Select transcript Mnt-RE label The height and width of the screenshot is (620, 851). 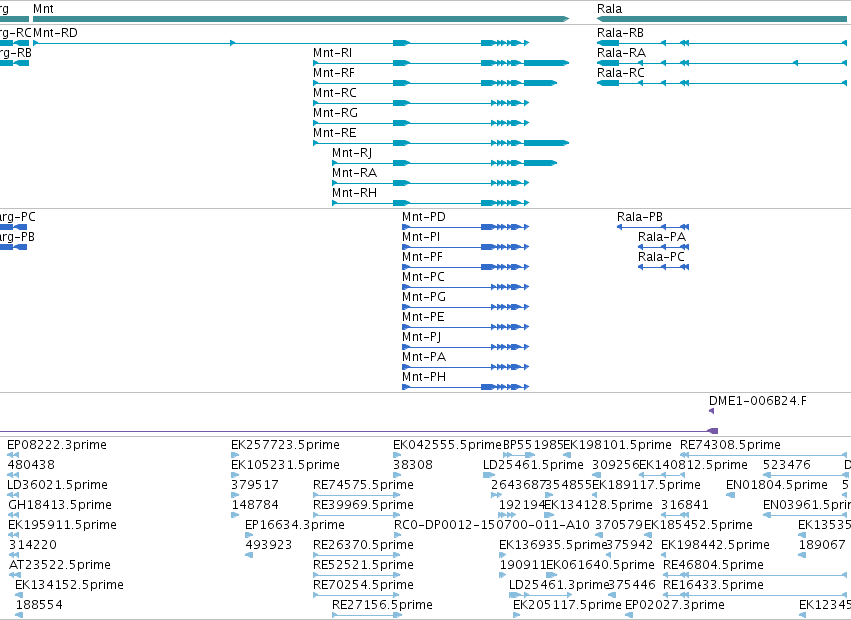point(335,133)
